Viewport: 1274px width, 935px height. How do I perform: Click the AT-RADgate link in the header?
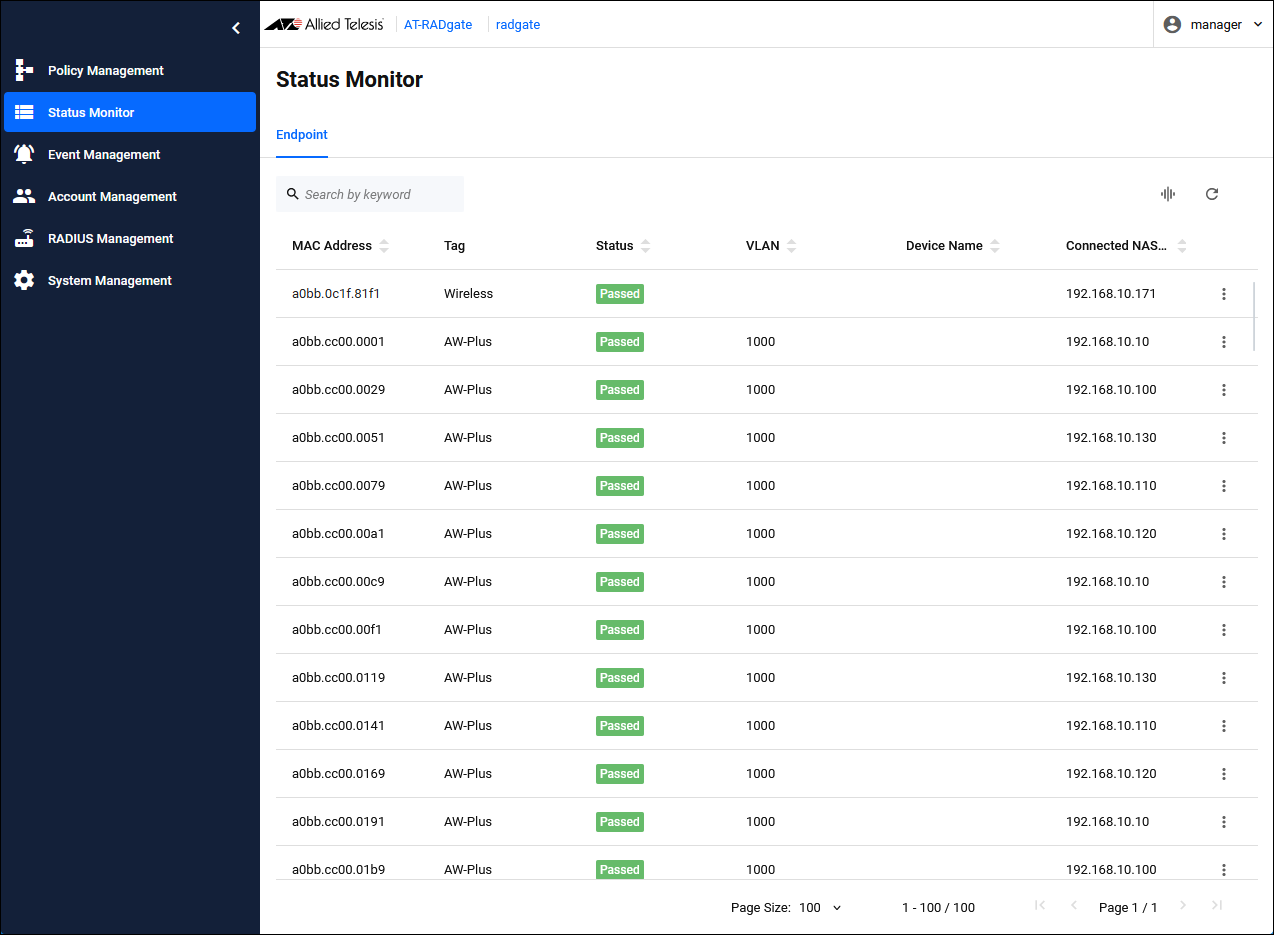(438, 25)
